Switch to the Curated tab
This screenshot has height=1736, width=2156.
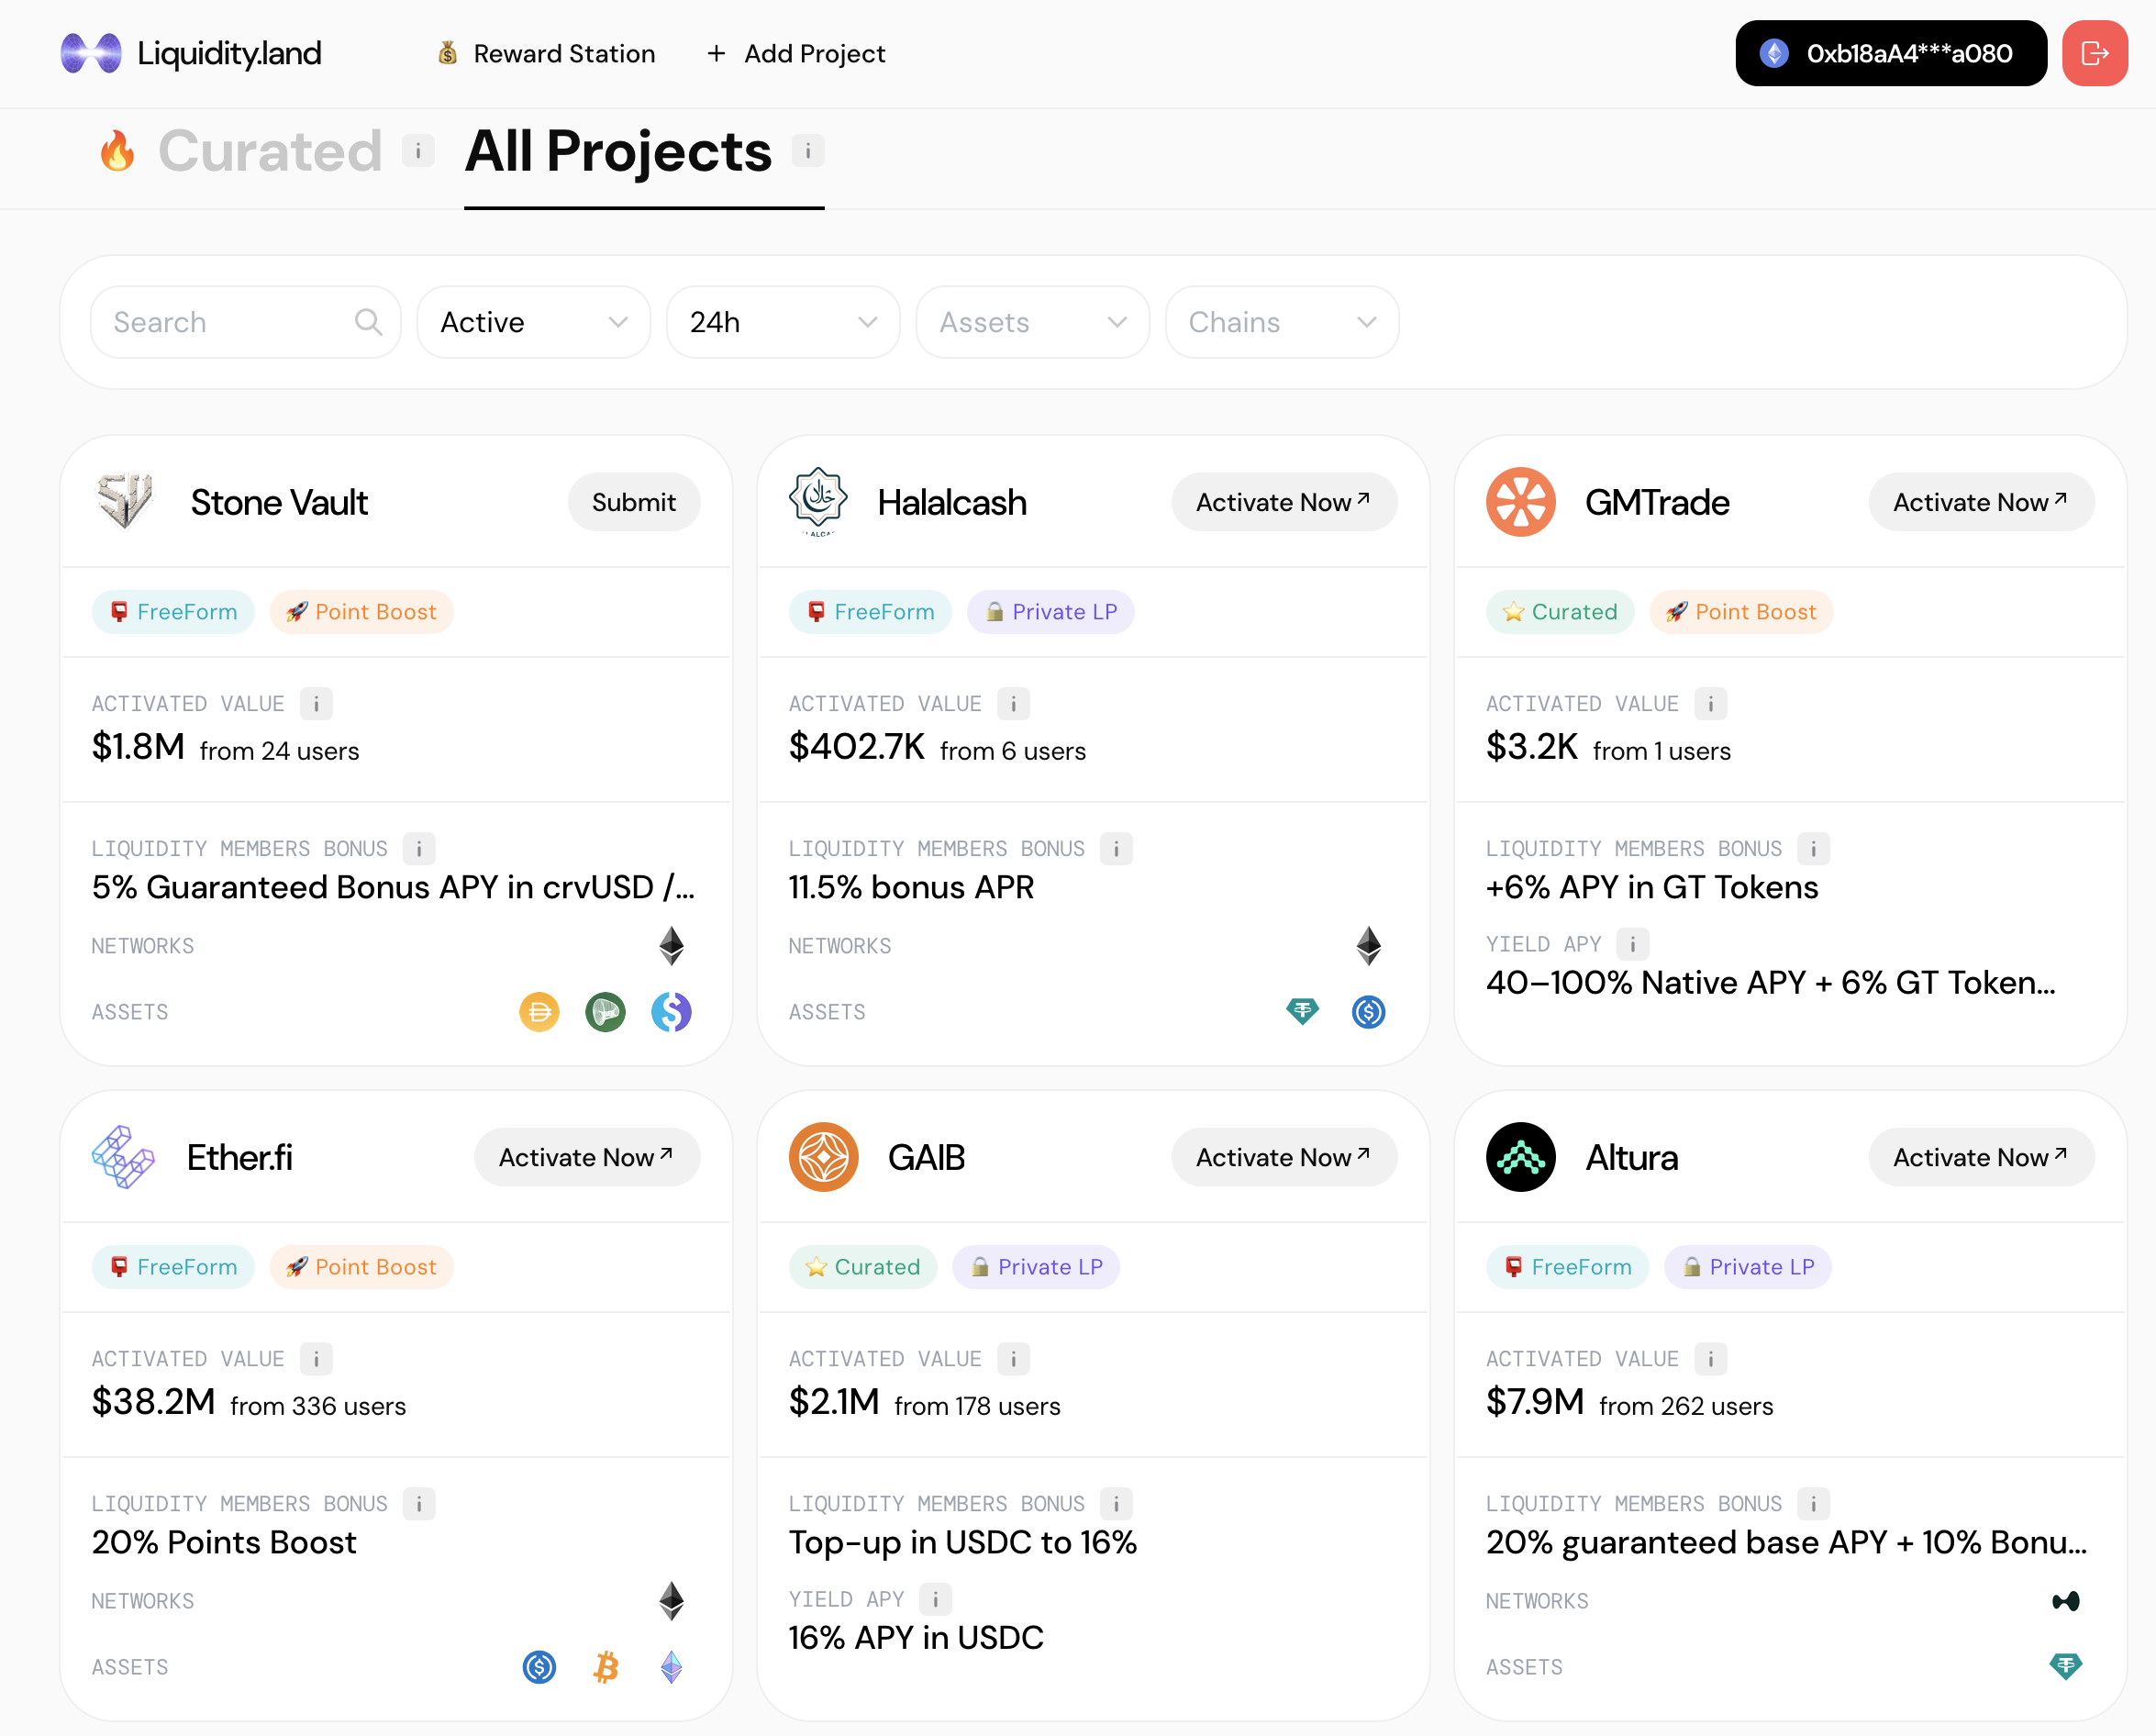[x=270, y=151]
